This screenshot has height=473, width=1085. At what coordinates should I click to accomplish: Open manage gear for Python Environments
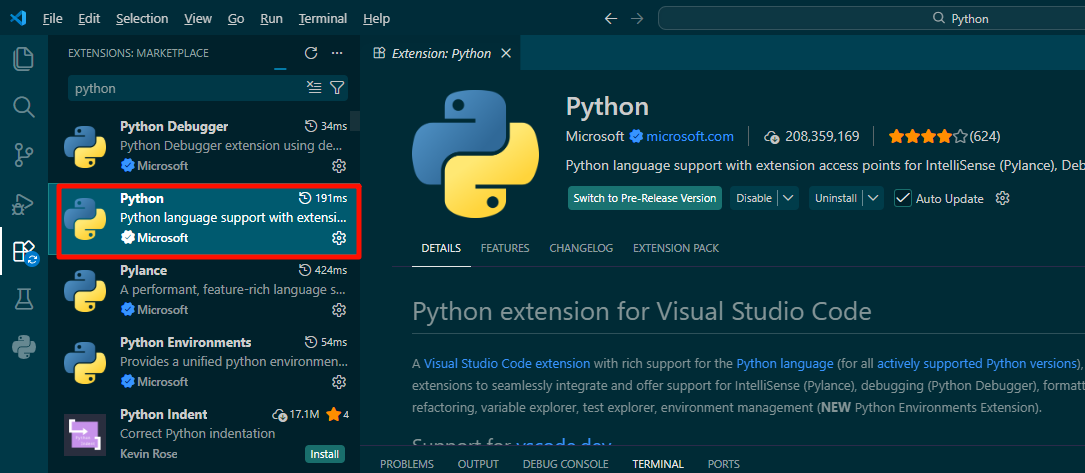[x=338, y=382]
